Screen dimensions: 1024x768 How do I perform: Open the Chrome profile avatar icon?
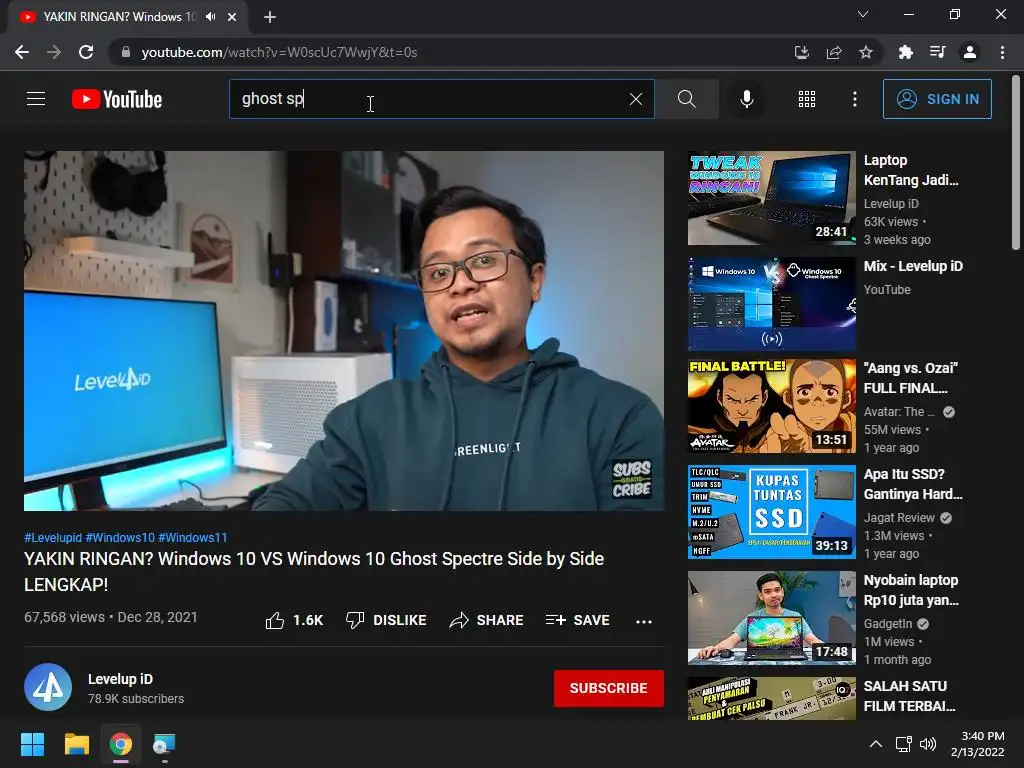(970, 52)
